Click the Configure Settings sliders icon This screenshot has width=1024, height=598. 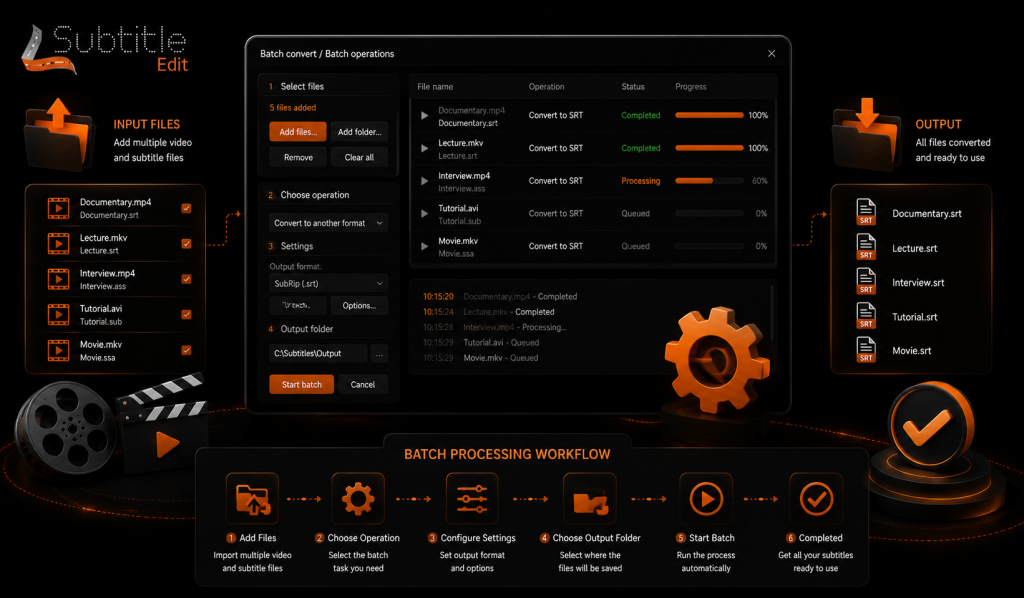coord(472,499)
